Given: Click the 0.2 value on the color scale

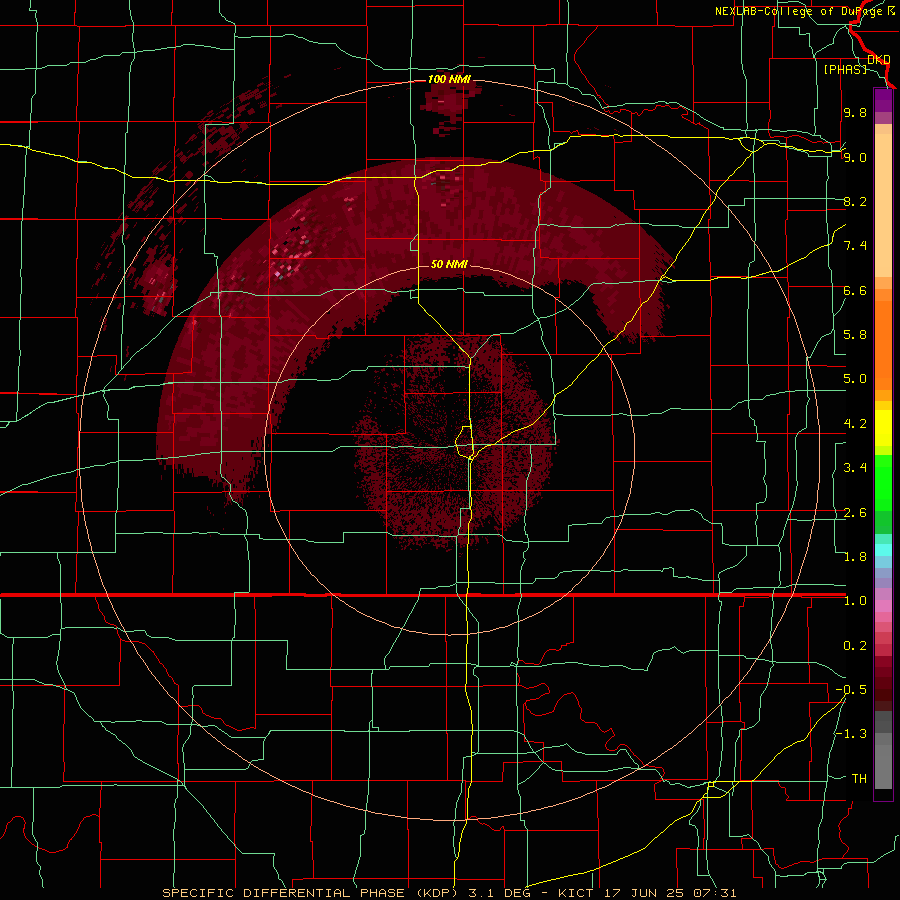Looking at the screenshot, I should pyautogui.click(x=855, y=646).
